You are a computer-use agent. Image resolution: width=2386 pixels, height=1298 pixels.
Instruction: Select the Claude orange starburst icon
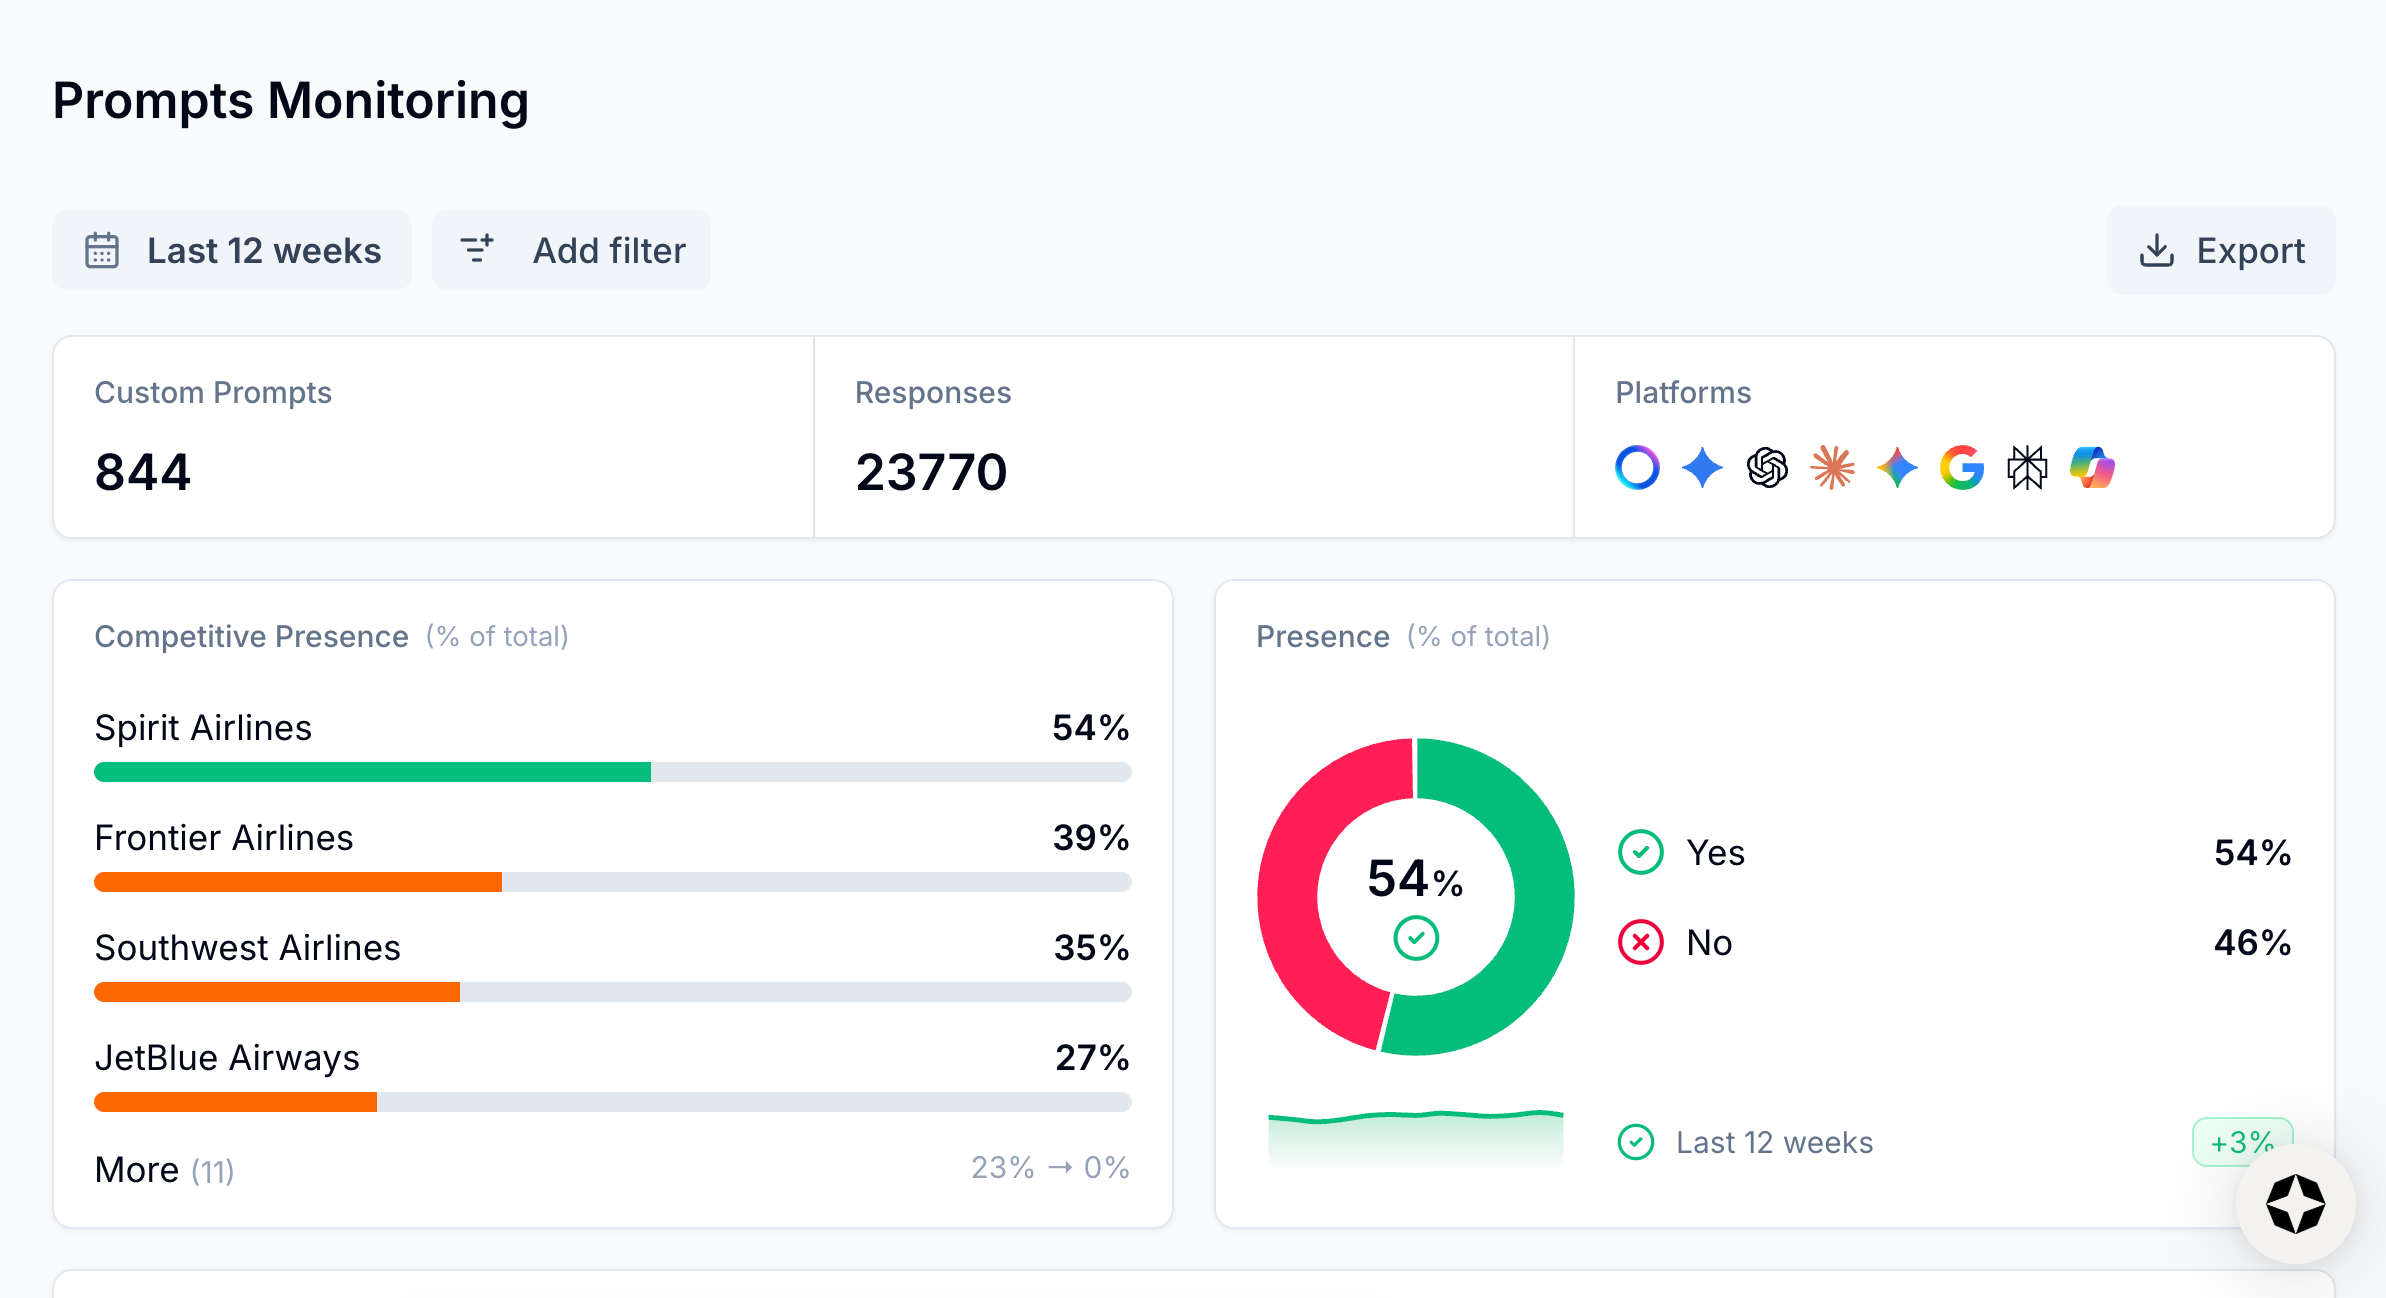[x=1832, y=467]
